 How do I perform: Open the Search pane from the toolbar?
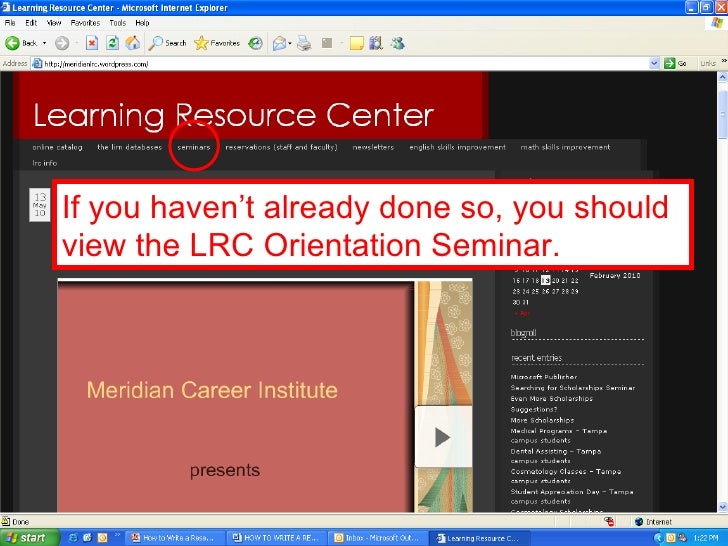(x=167, y=43)
